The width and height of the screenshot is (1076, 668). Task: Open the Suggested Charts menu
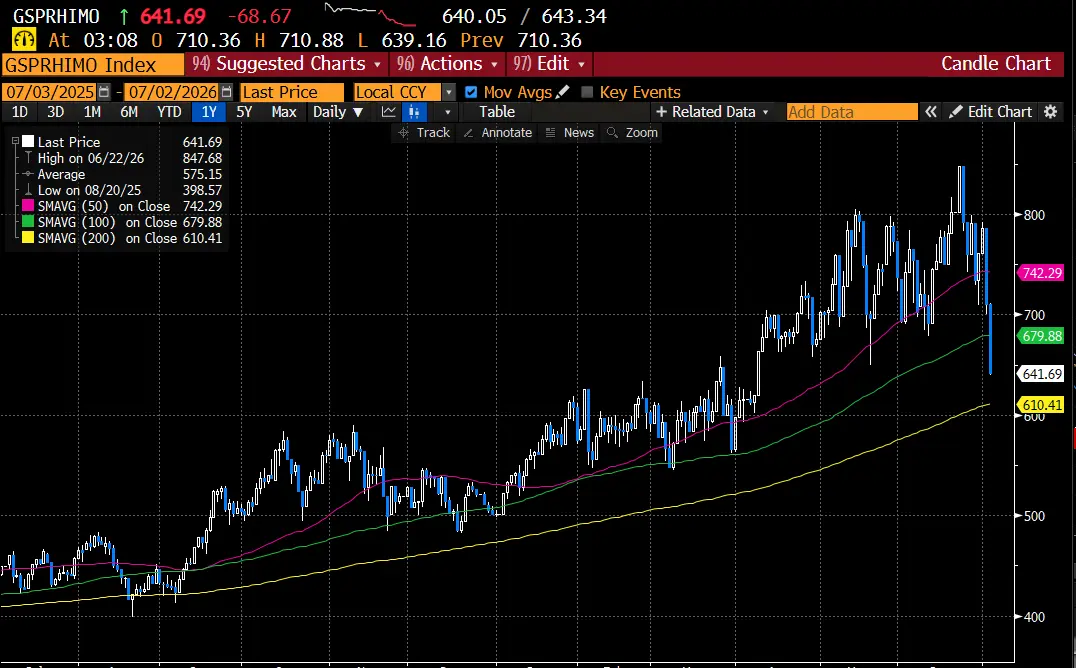(287, 64)
